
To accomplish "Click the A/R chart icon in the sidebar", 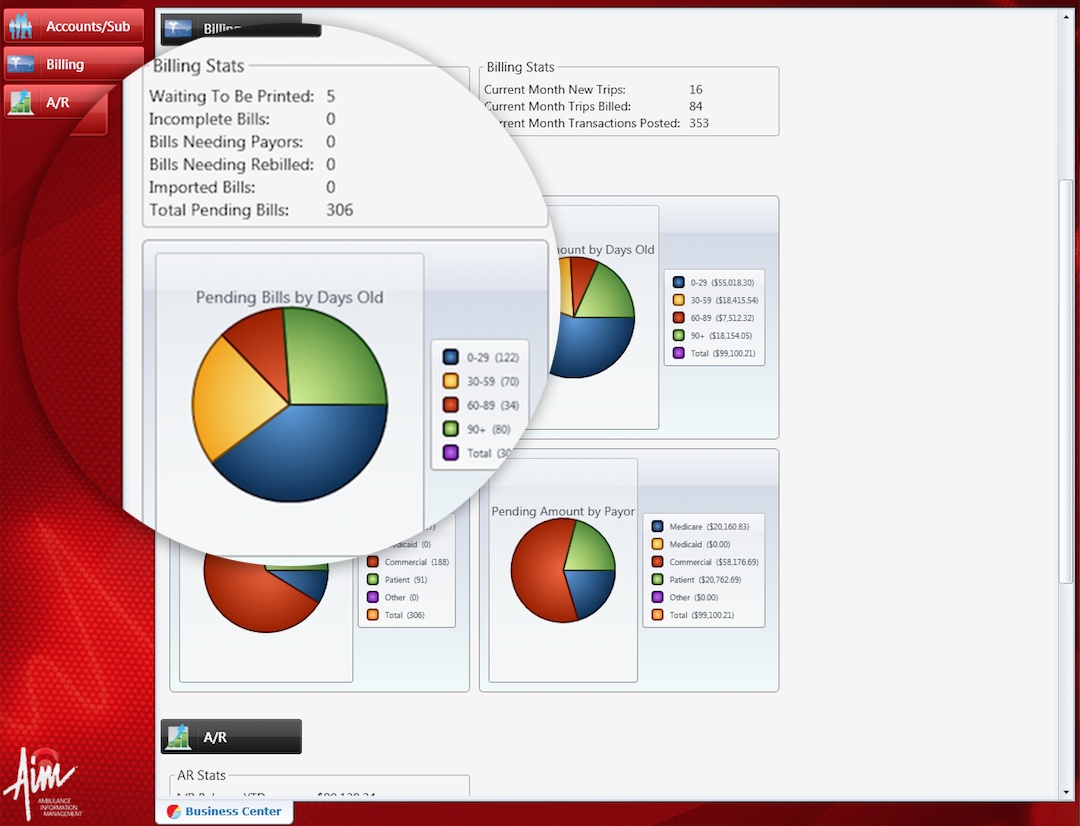I will pyautogui.click(x=20, y=101).
